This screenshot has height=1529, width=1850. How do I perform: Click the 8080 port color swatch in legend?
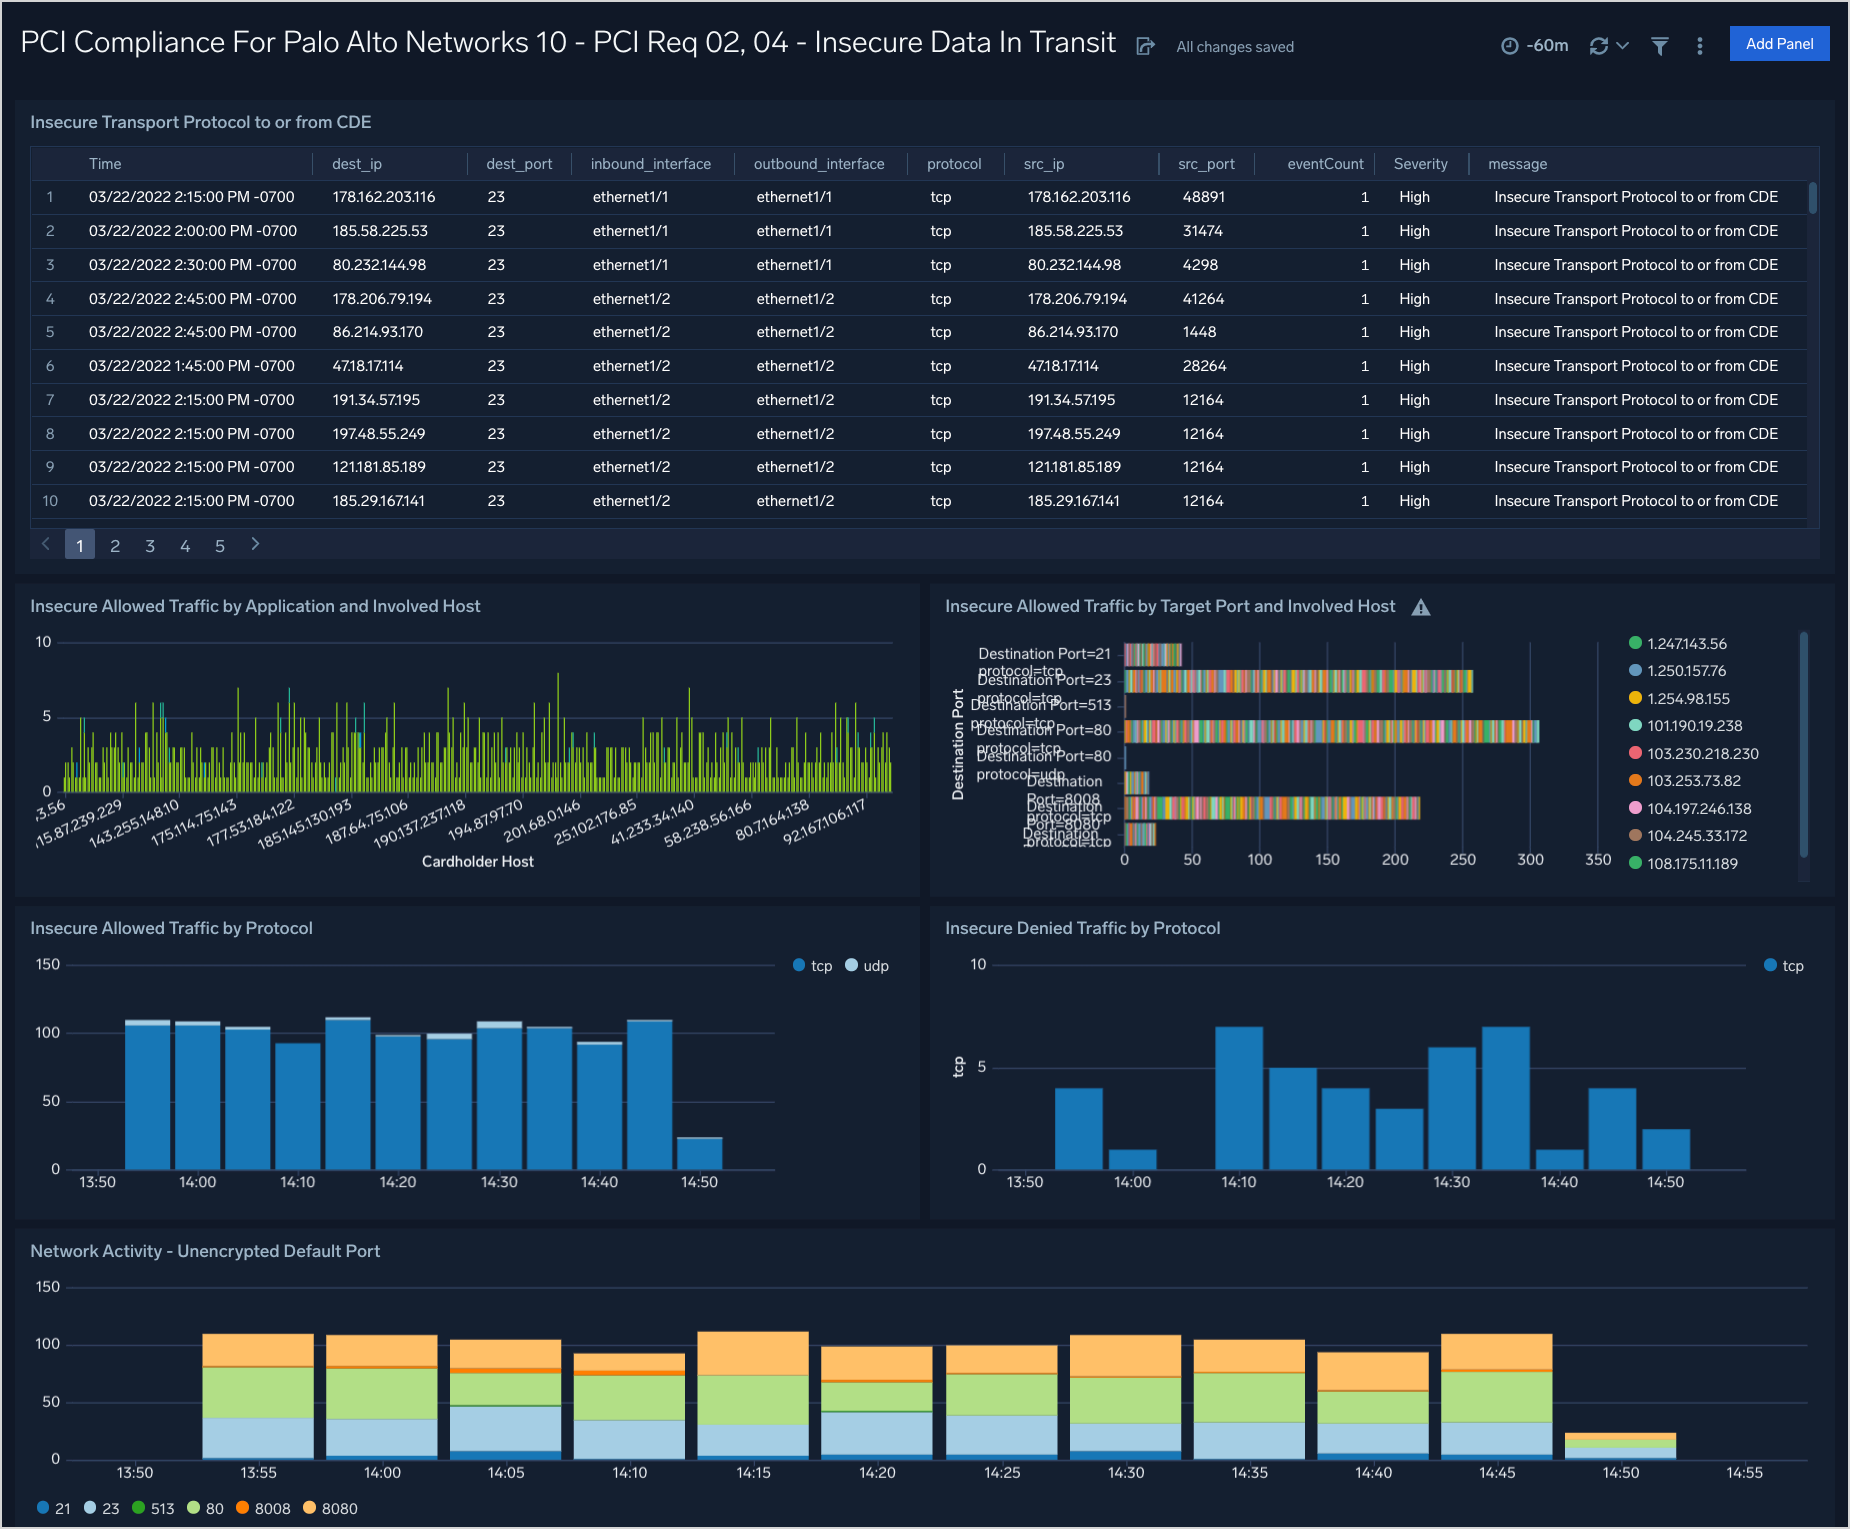click(309, 1508)
